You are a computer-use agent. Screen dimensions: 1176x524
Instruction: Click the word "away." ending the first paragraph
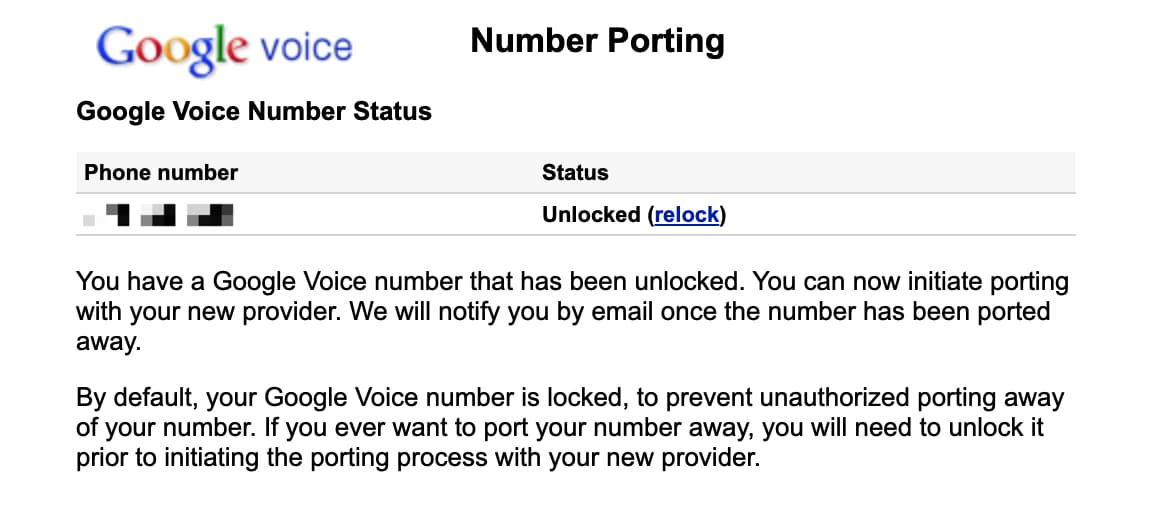click(104, 340)
